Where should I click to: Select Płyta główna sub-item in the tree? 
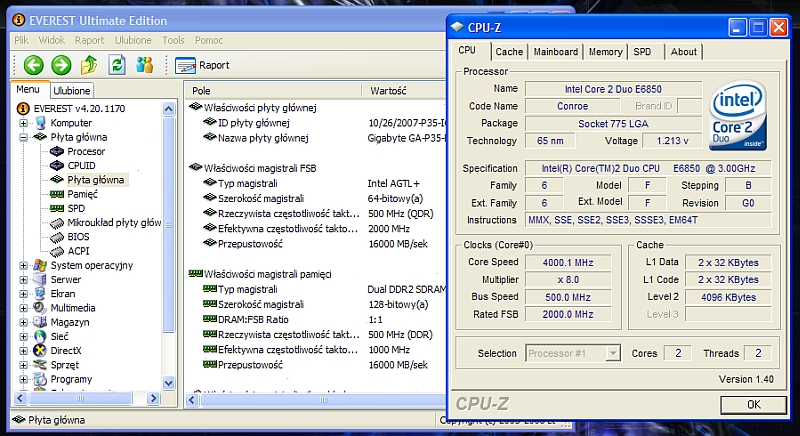point(95,179)
